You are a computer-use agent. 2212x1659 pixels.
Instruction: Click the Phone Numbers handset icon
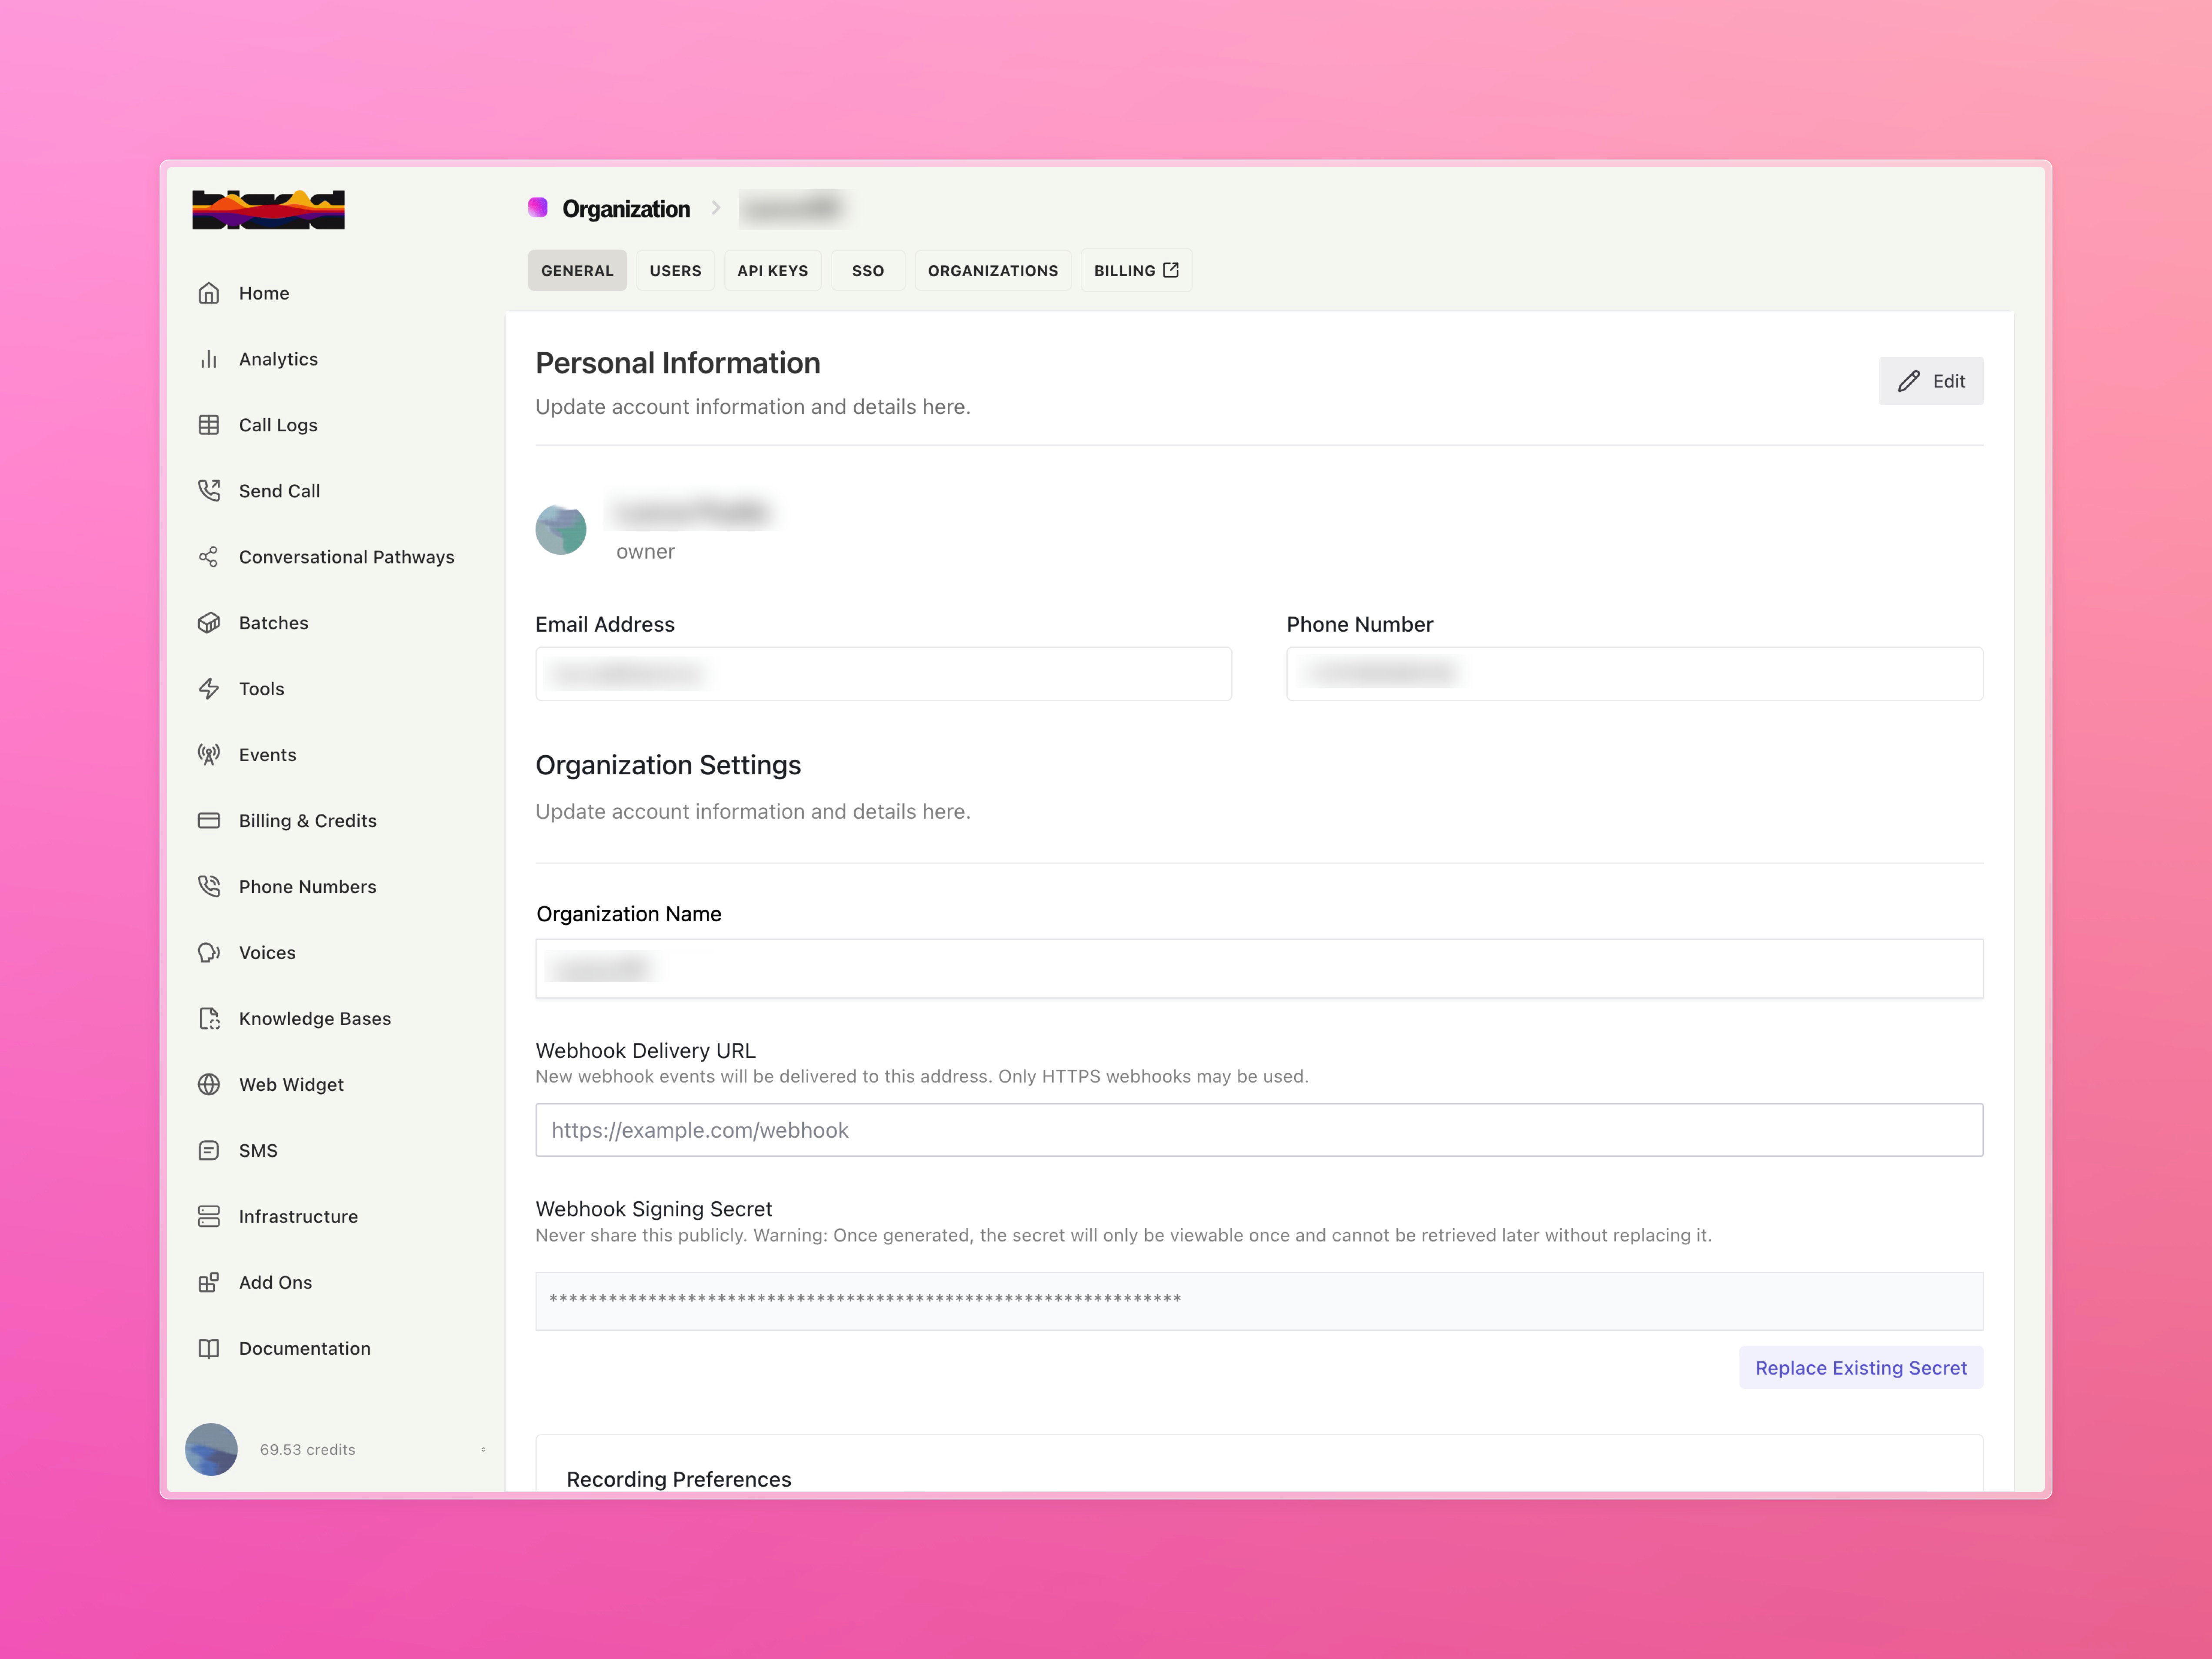(209, 887)
